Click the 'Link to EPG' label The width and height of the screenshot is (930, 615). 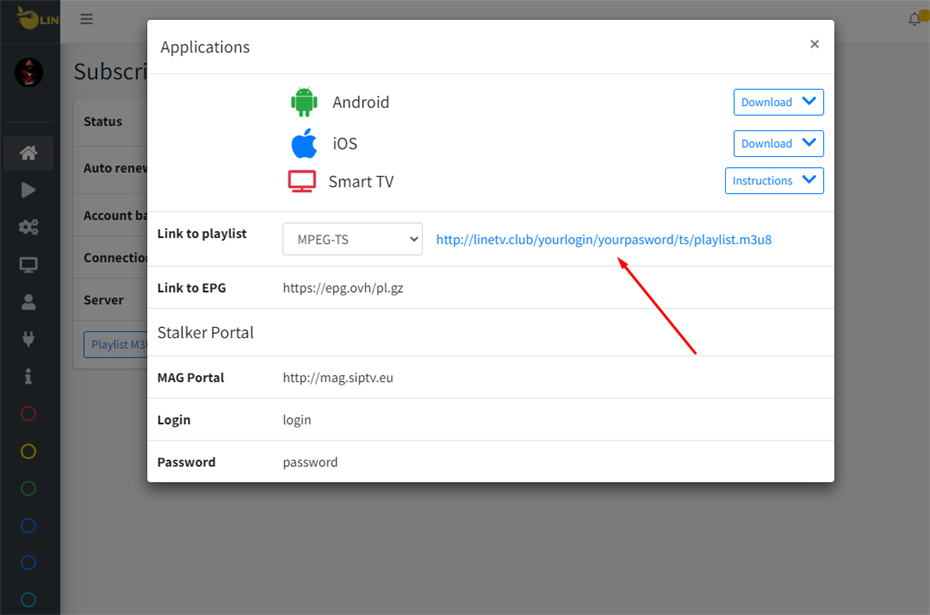(192, 288)
